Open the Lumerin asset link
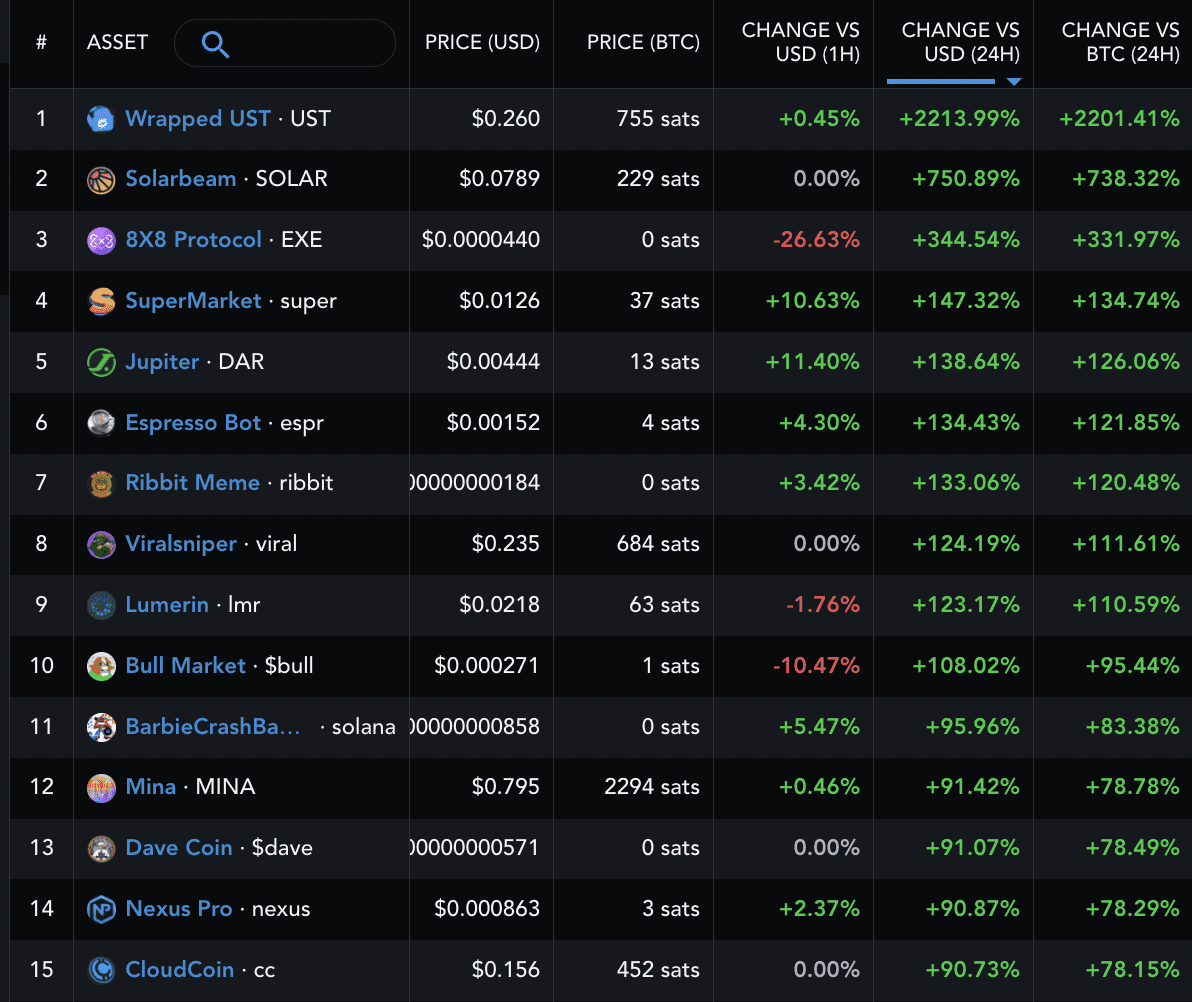This screenshot has height=1002, width=1192. (167, 605)
